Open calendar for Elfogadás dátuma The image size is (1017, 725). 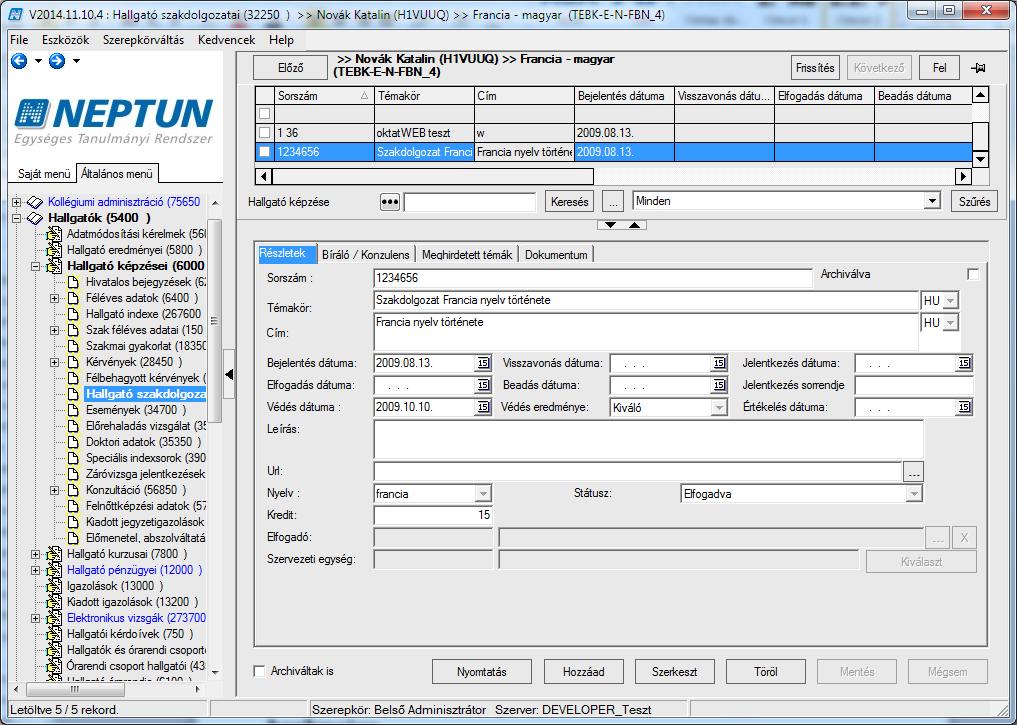coord(483,385)
